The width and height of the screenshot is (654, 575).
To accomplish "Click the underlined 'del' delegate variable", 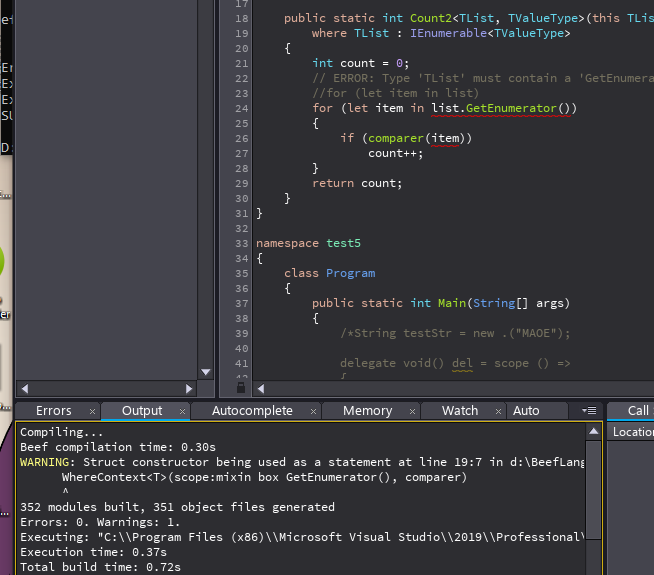I will tap(462, 364).
